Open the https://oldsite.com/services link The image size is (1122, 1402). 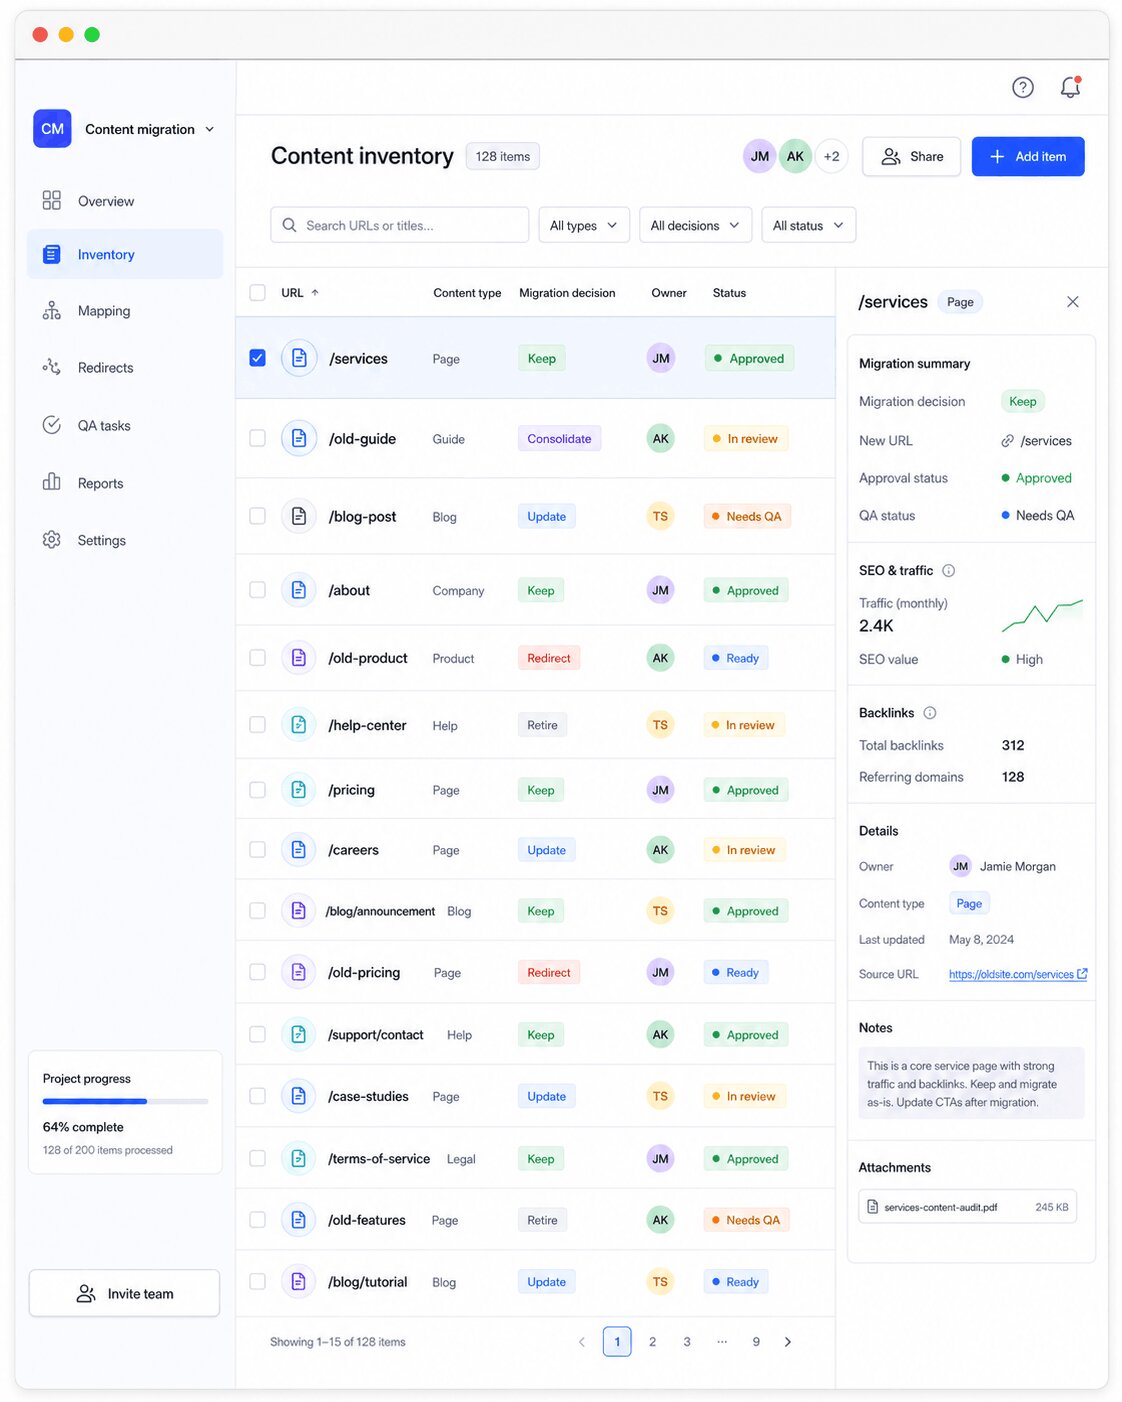click(x=1011, y=974)
